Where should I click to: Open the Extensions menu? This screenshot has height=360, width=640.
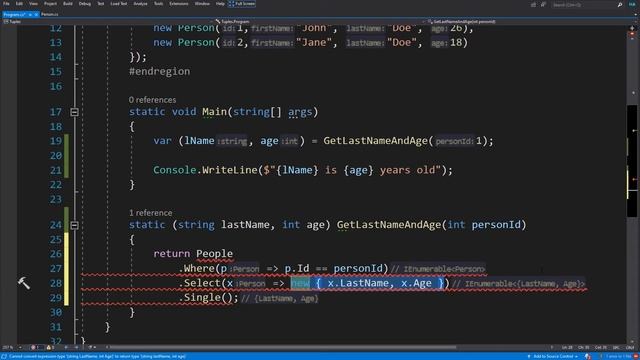point(179,4)
